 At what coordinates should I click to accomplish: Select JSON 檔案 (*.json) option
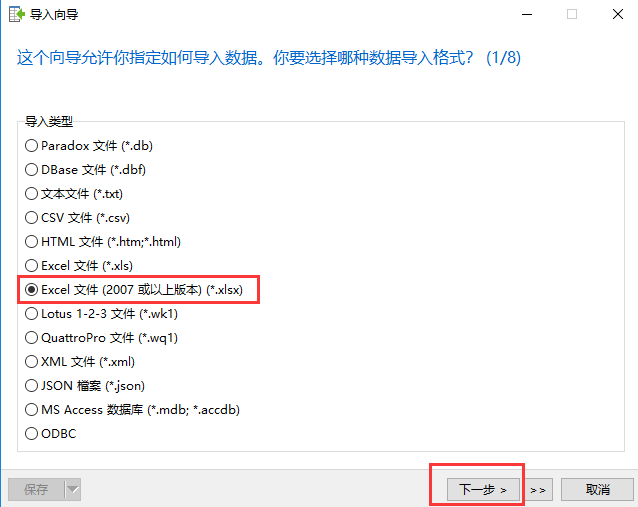coord(85,386)
